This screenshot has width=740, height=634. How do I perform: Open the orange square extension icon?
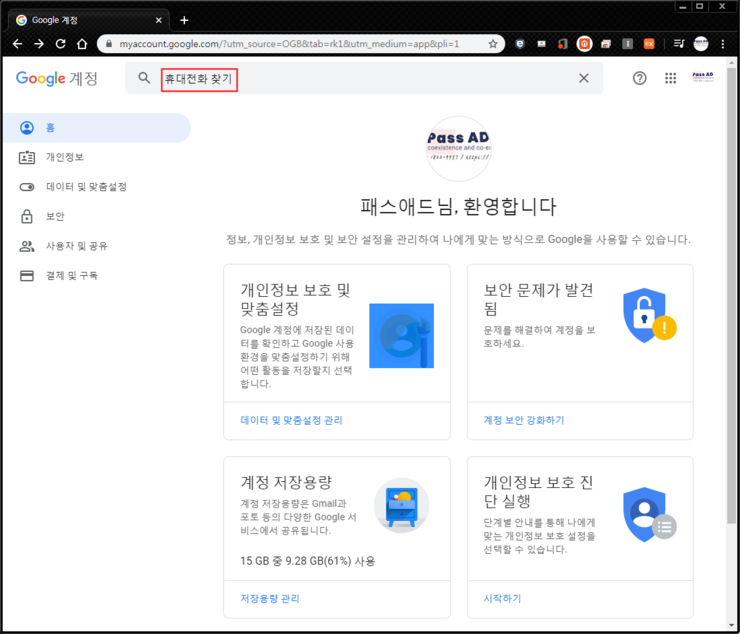649,44
